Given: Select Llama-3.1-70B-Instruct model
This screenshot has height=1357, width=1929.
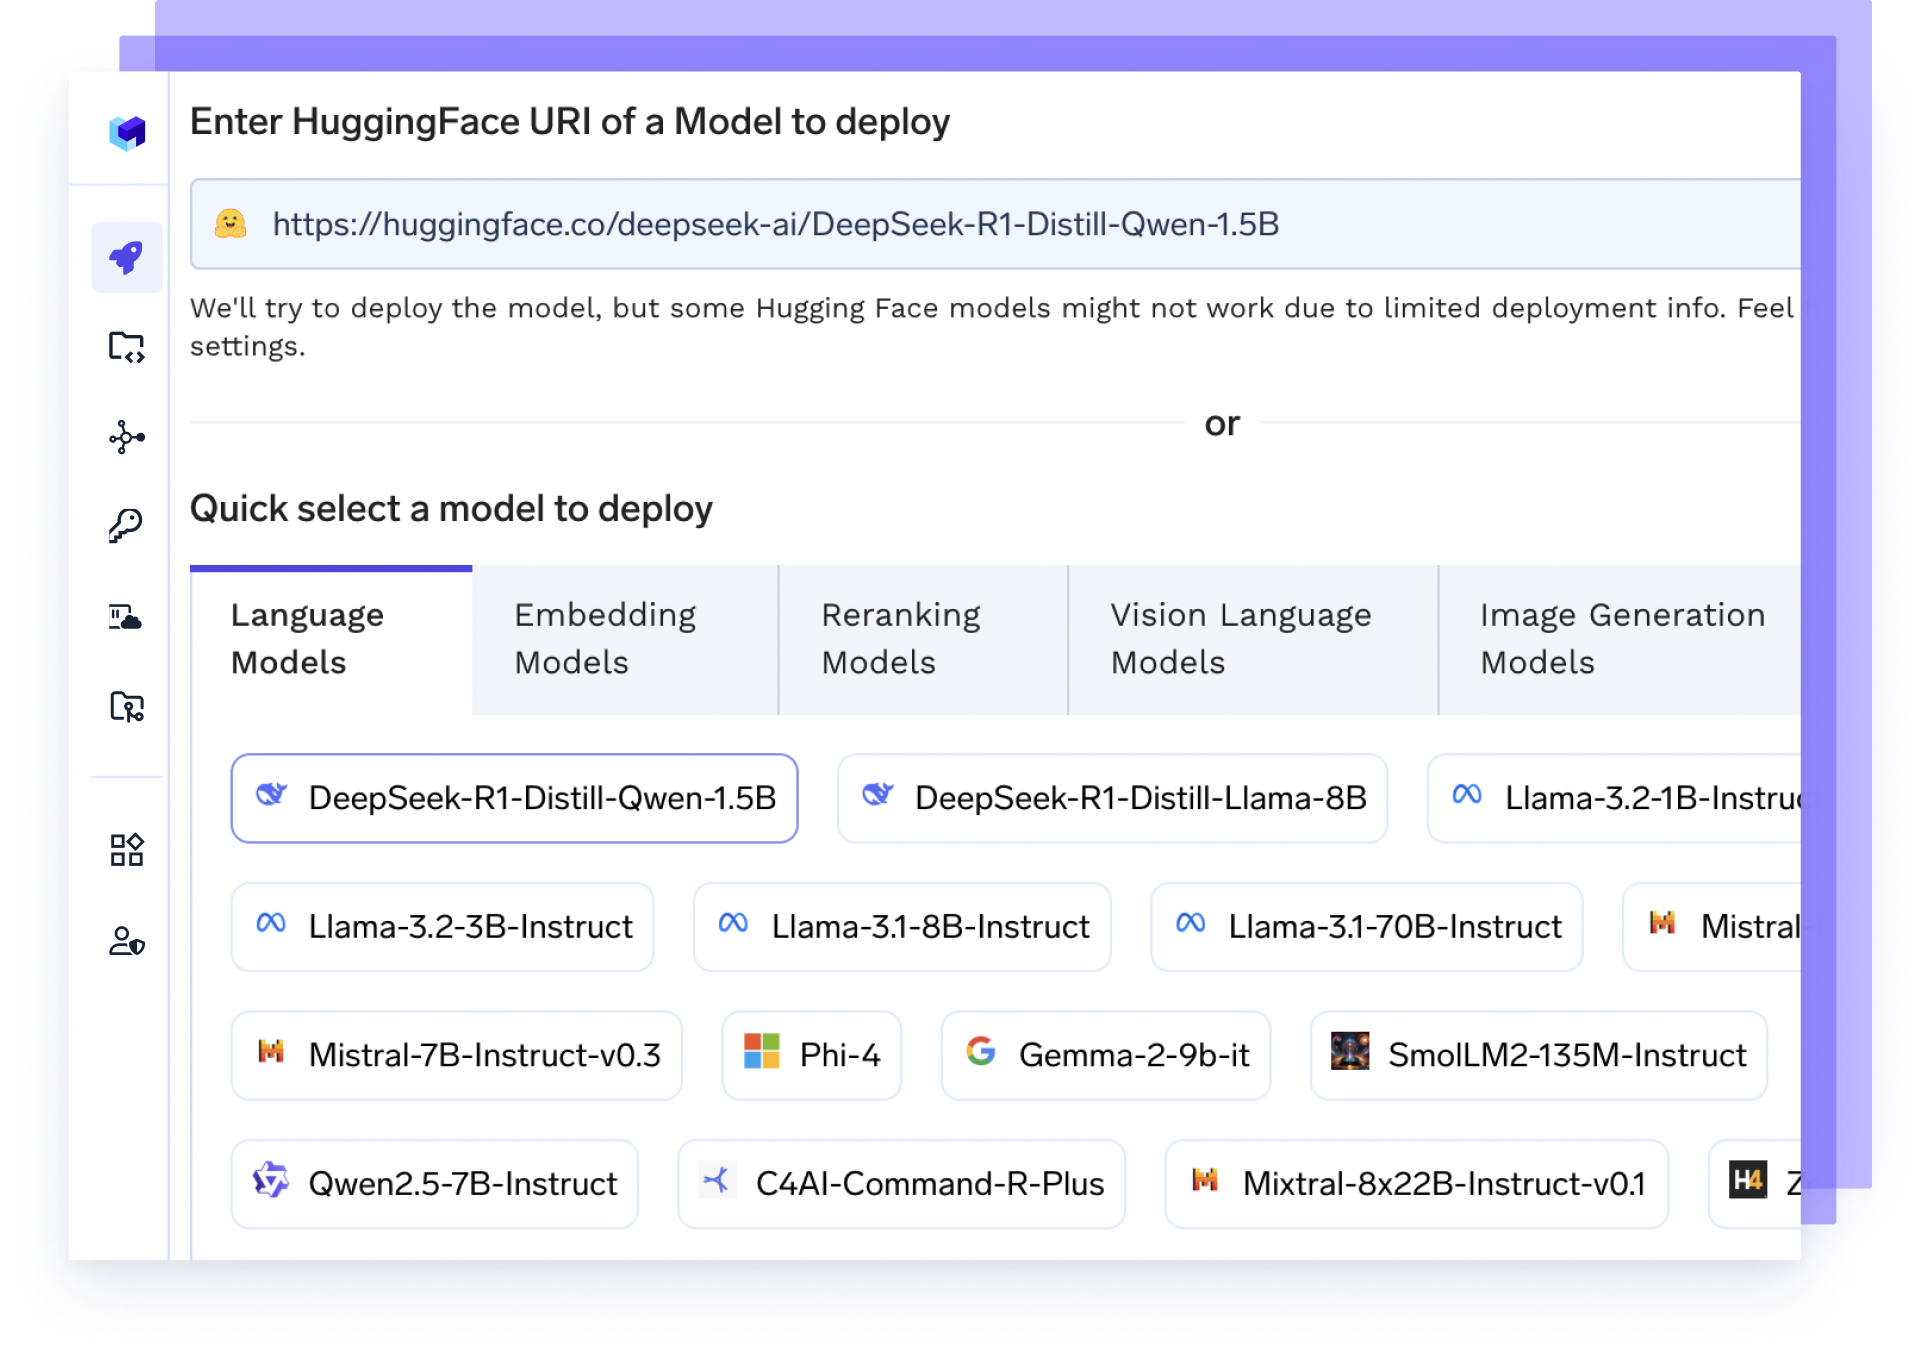Looking at the screenshot, I should (1366, 927).
